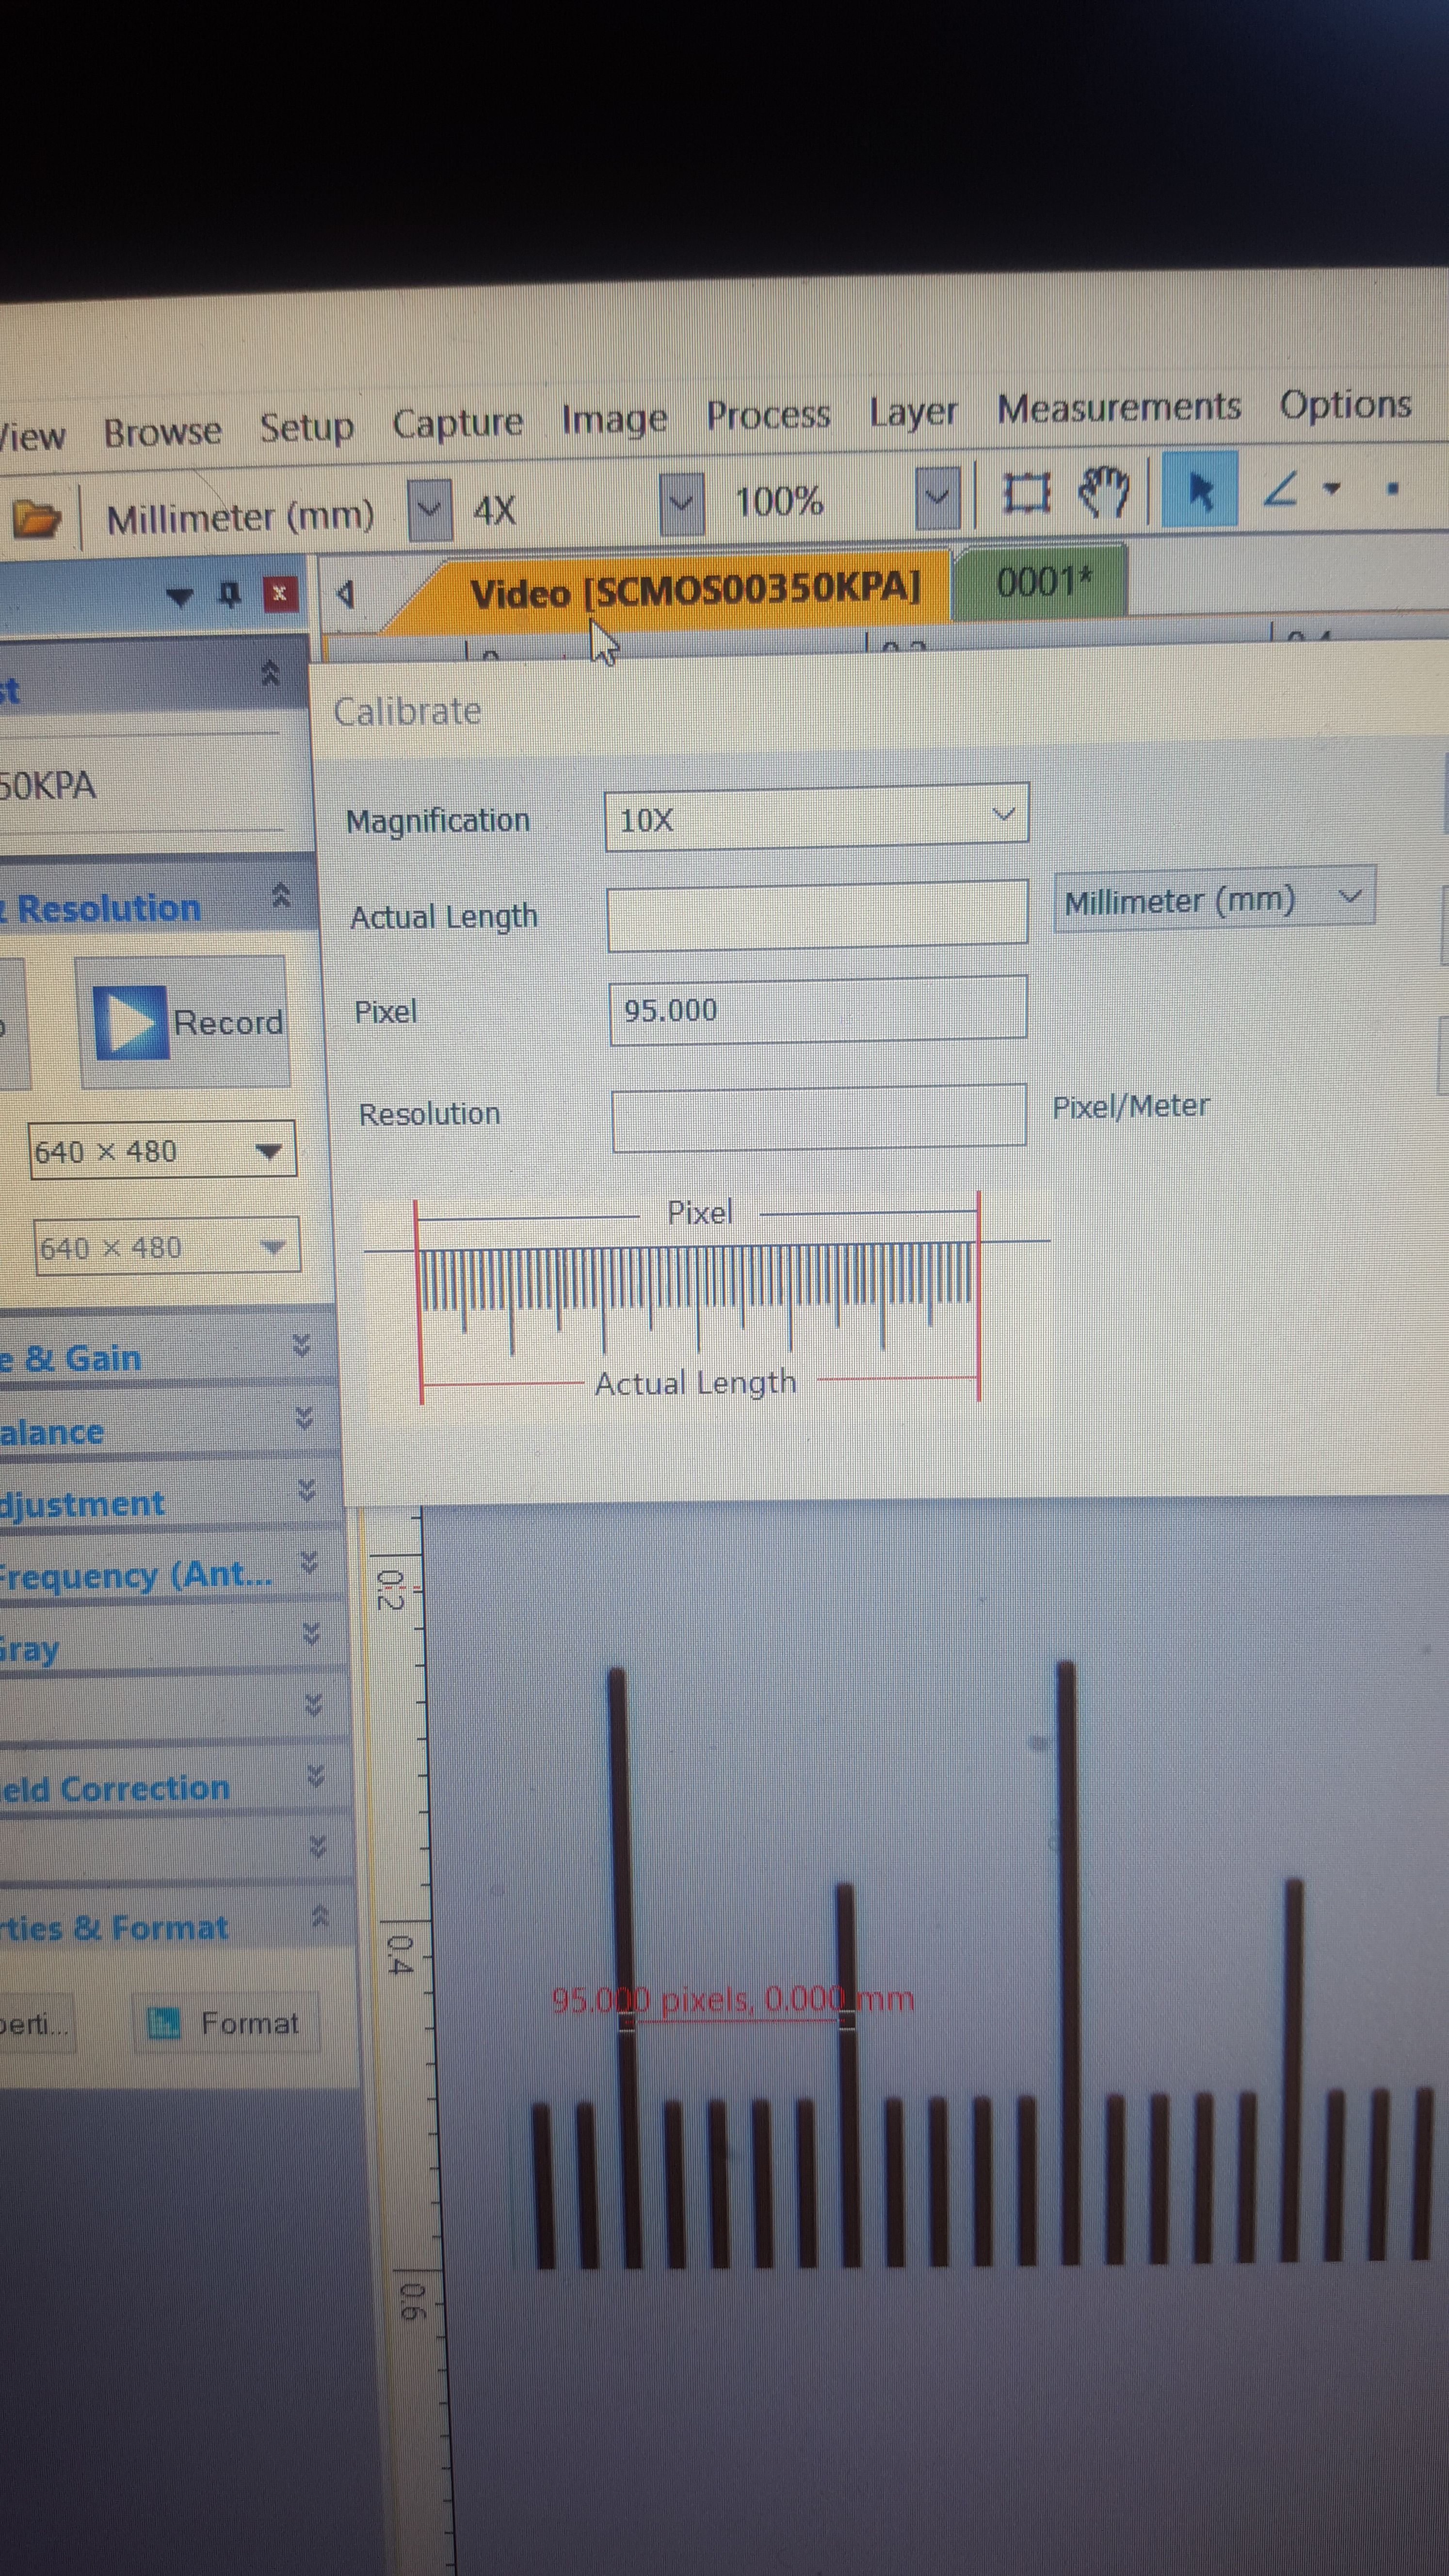The image size is (1449, 2576).
Task: Open the 4X magnification dropdown in toolbar
Action: (682, 503)
